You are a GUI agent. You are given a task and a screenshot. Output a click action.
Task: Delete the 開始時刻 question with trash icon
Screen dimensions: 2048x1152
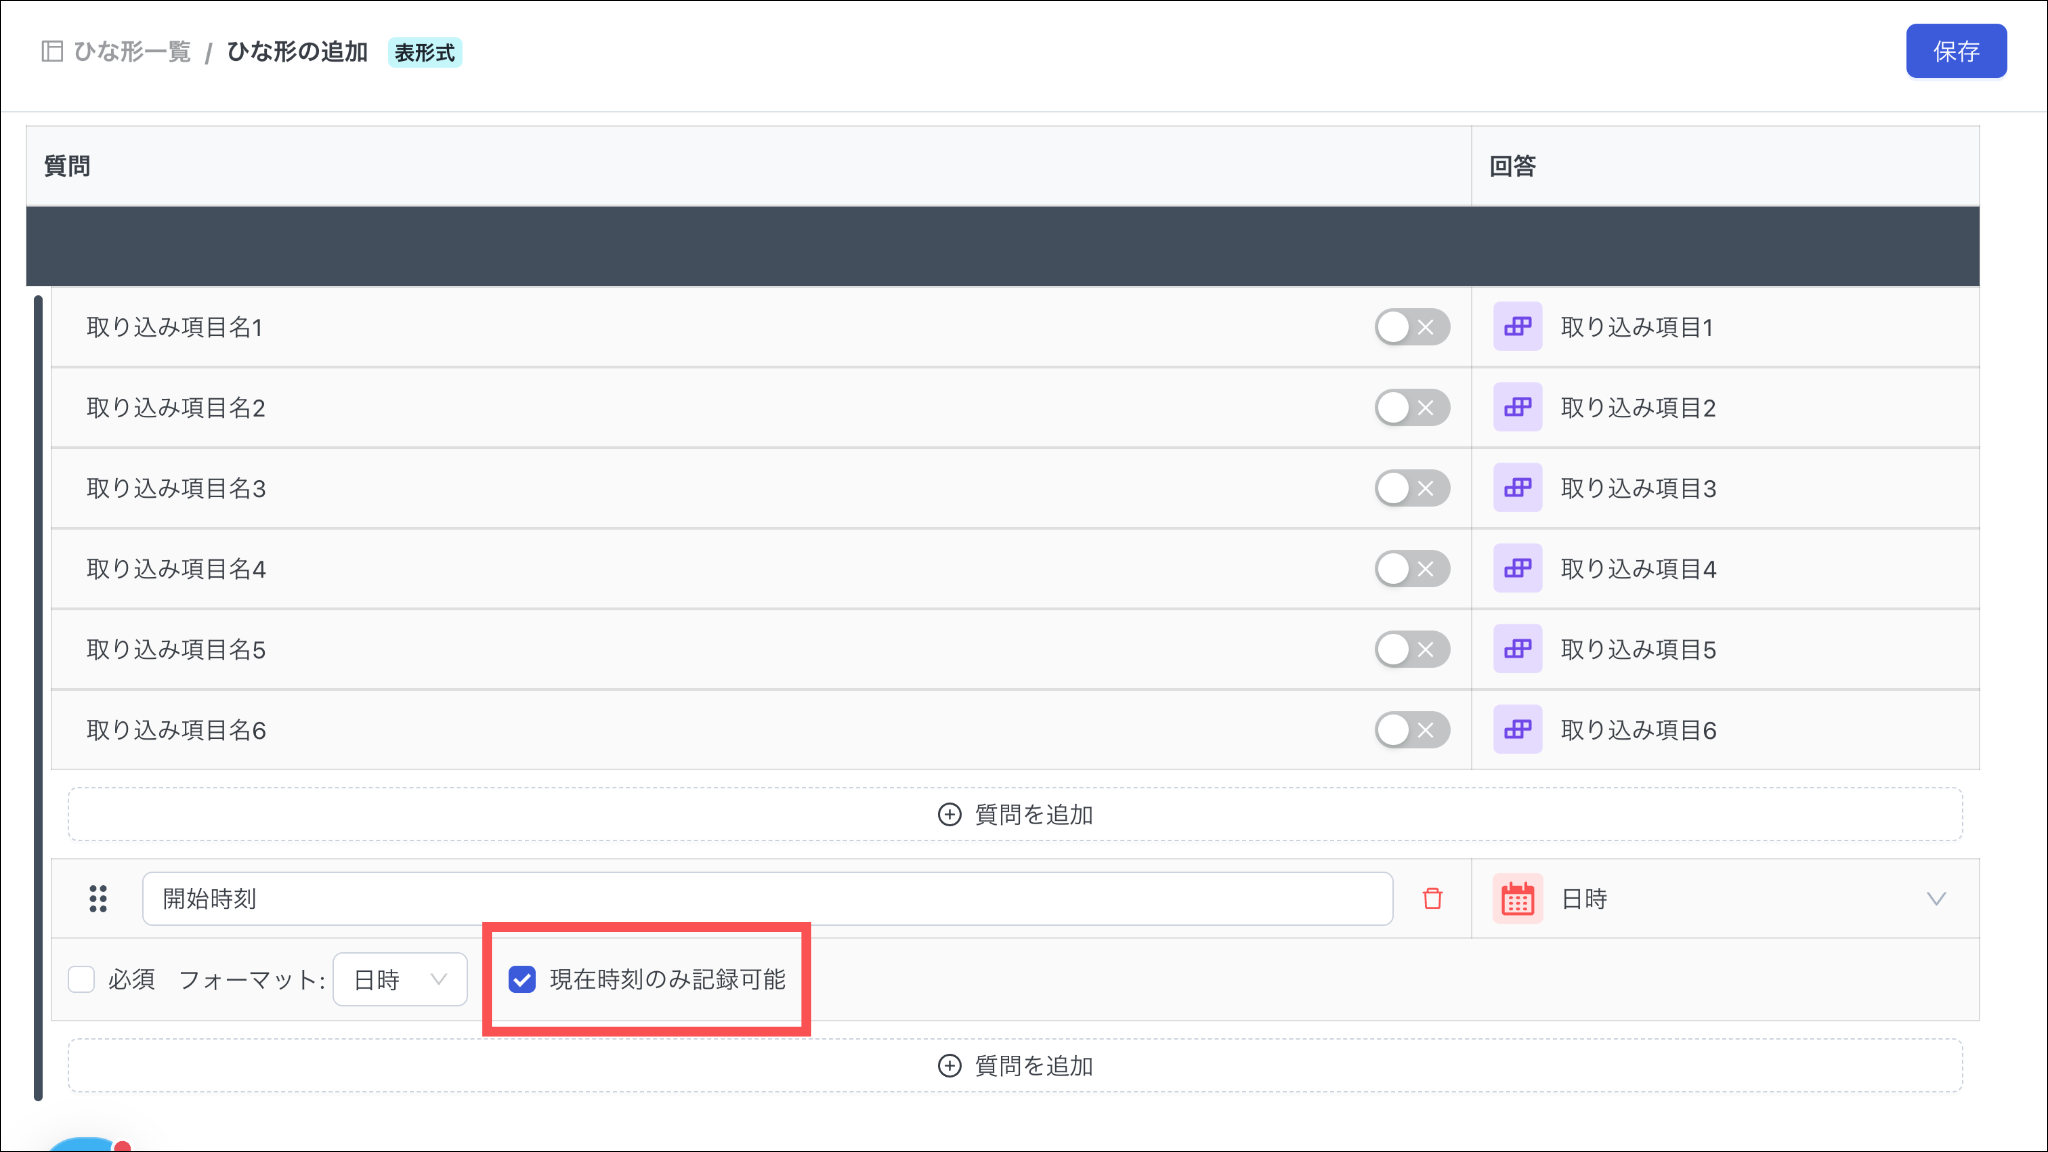point(1432,898)
